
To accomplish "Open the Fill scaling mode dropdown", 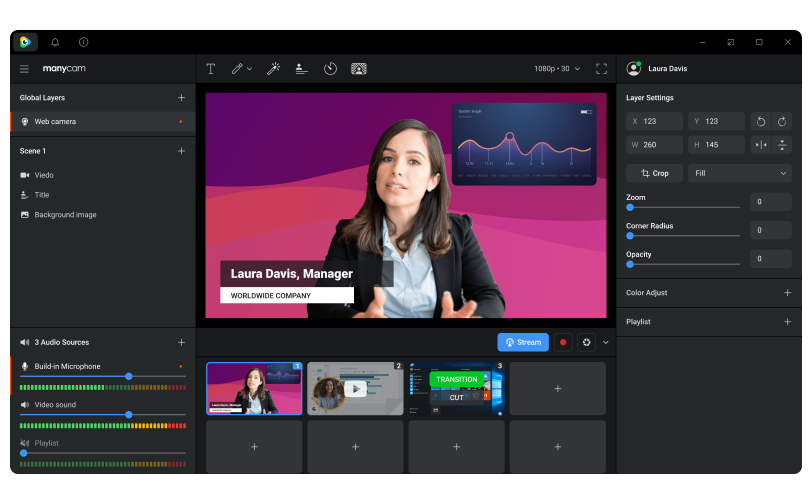I will (740, 173).
